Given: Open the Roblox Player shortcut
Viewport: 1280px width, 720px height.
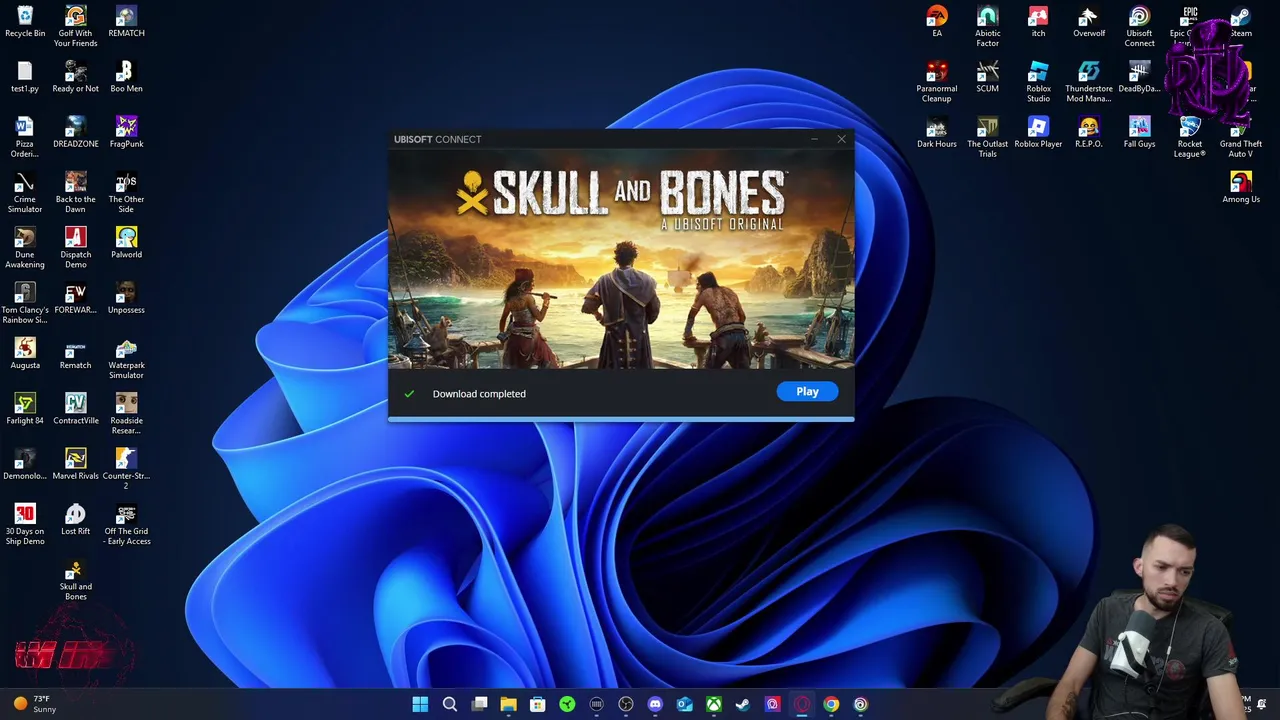Looking at the screenshot, I should [1038, 132].
